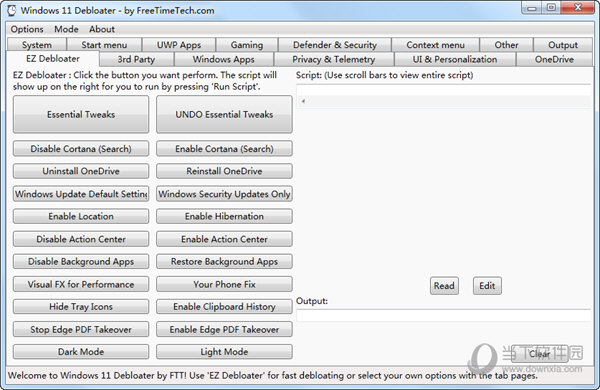Click UNDO Essential Tweaks
Screen dimensions: 600x390
pos(224,114)
